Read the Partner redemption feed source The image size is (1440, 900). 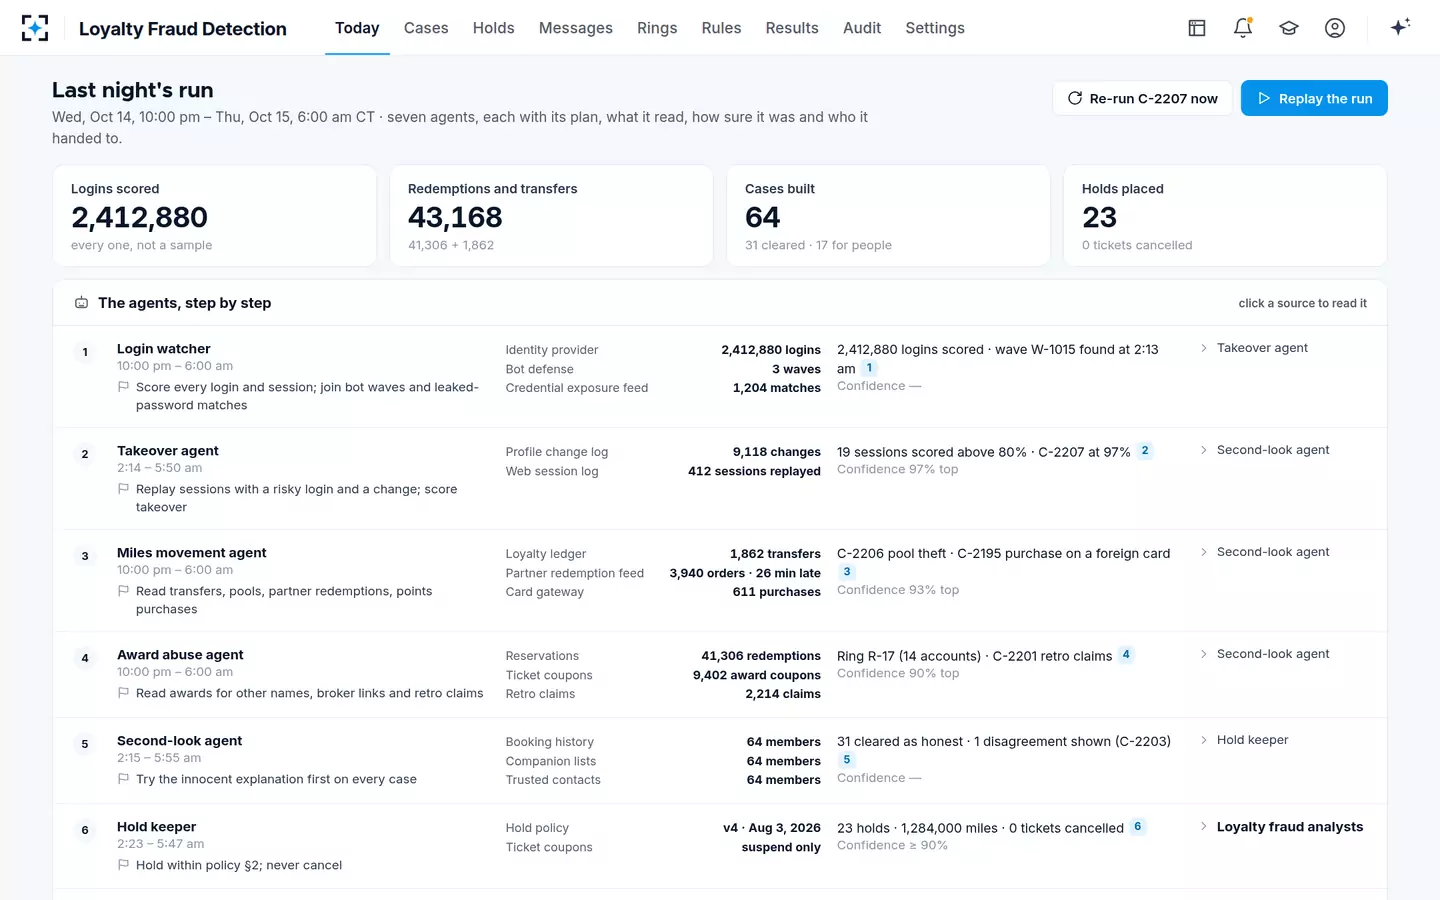(x=575, y=573)
